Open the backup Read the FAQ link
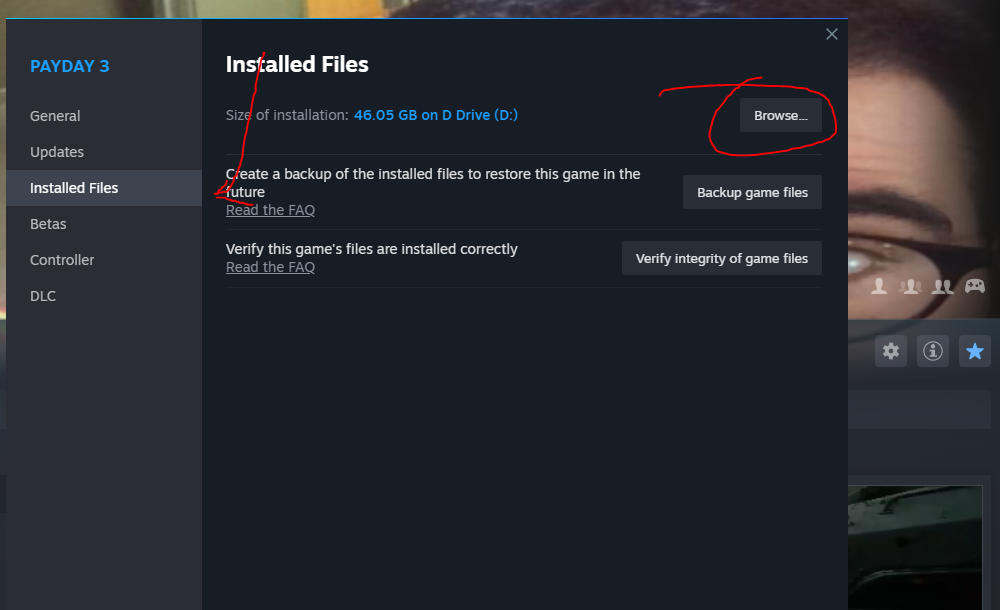Viewport: 1000px width, 610px height. (270, 210)
